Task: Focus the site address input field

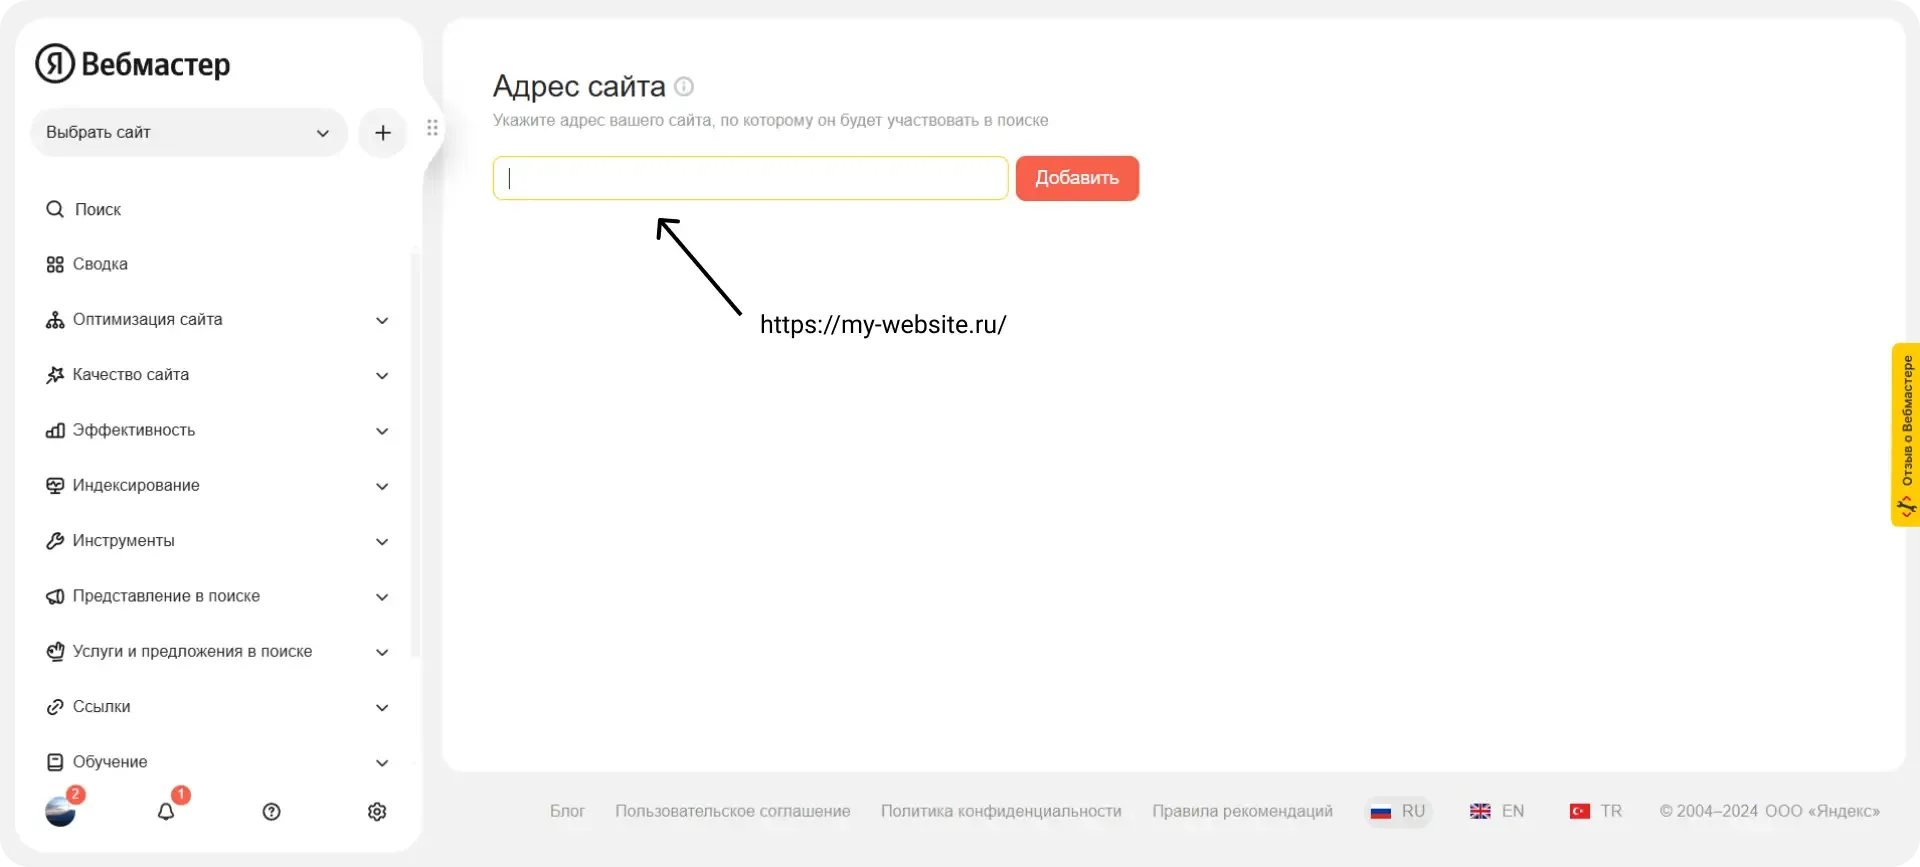Action: [x=750, y=178]
